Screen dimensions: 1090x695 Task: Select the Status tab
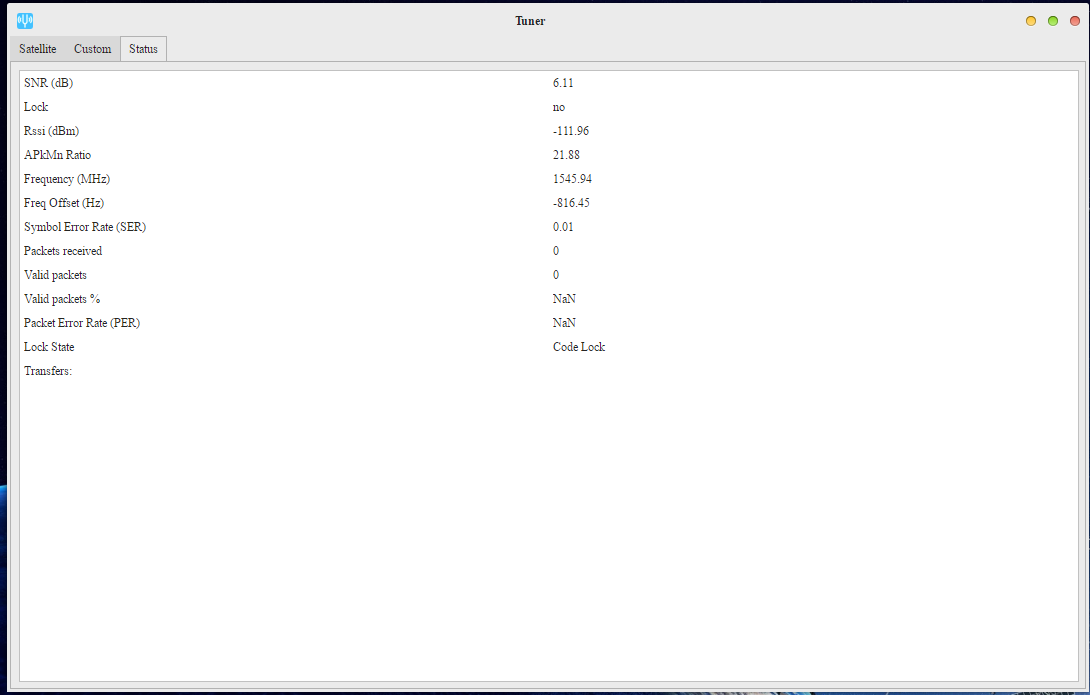pyautogui.click(x=143, y=49)
